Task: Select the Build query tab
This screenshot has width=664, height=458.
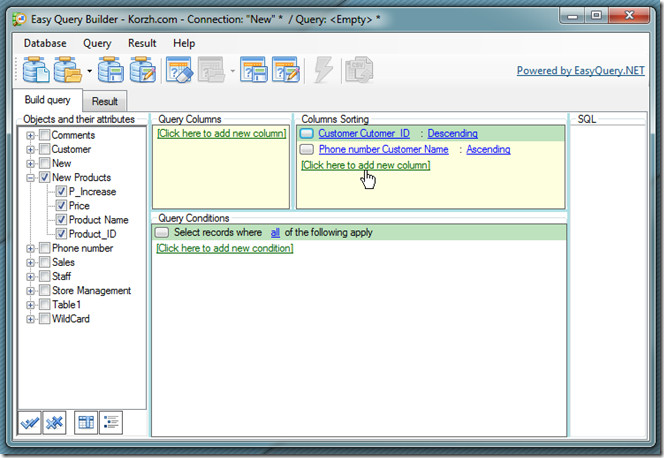Action: [x=47, y=100]
